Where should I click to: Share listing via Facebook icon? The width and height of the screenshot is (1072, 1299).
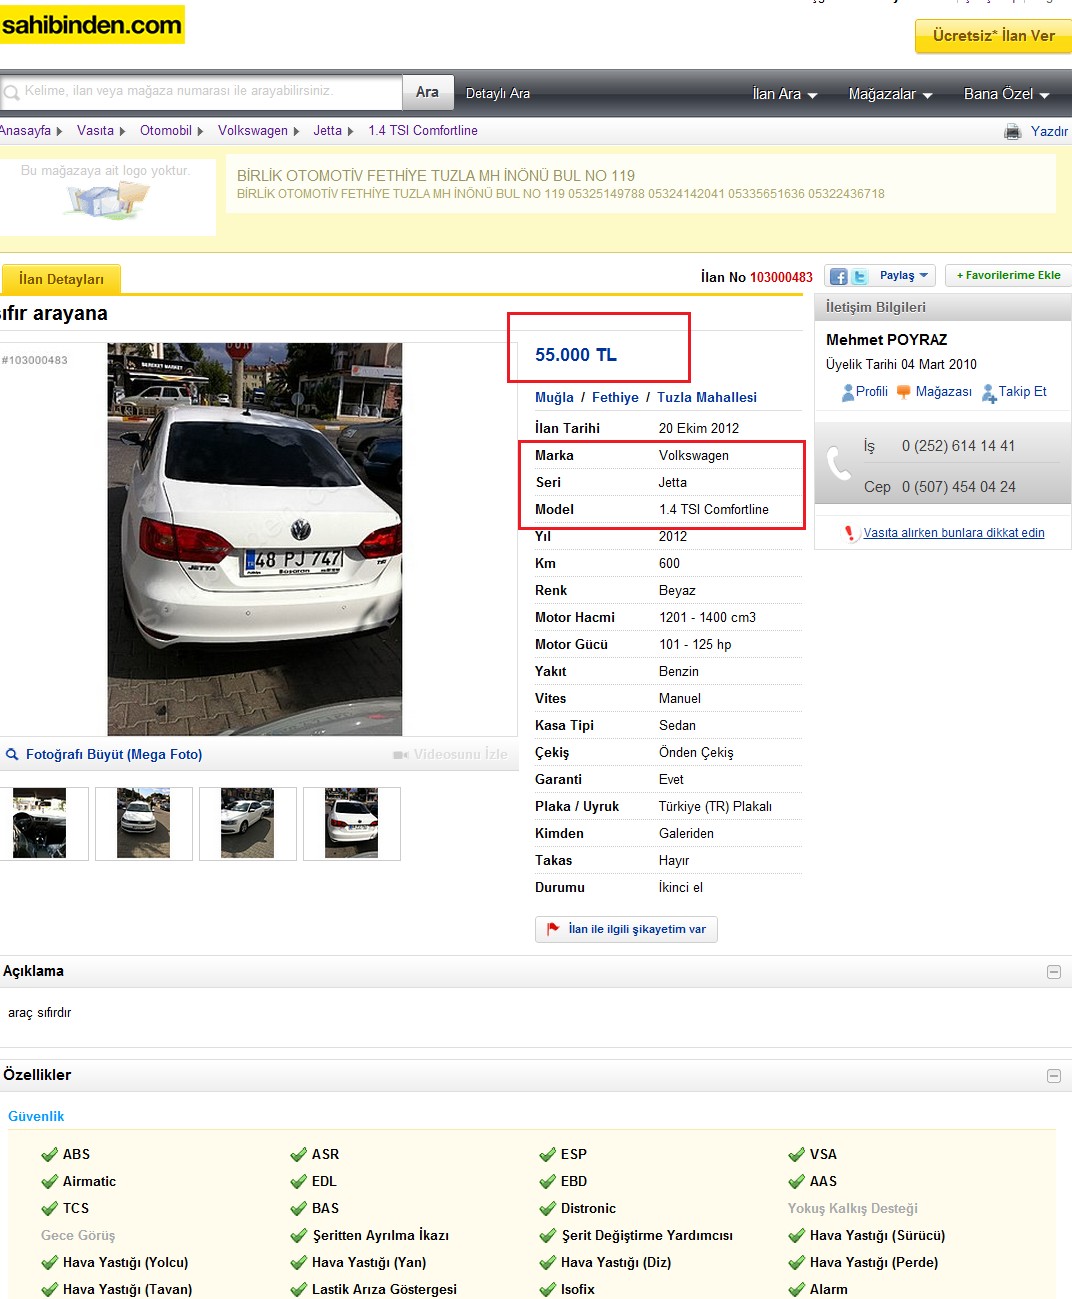839,276
